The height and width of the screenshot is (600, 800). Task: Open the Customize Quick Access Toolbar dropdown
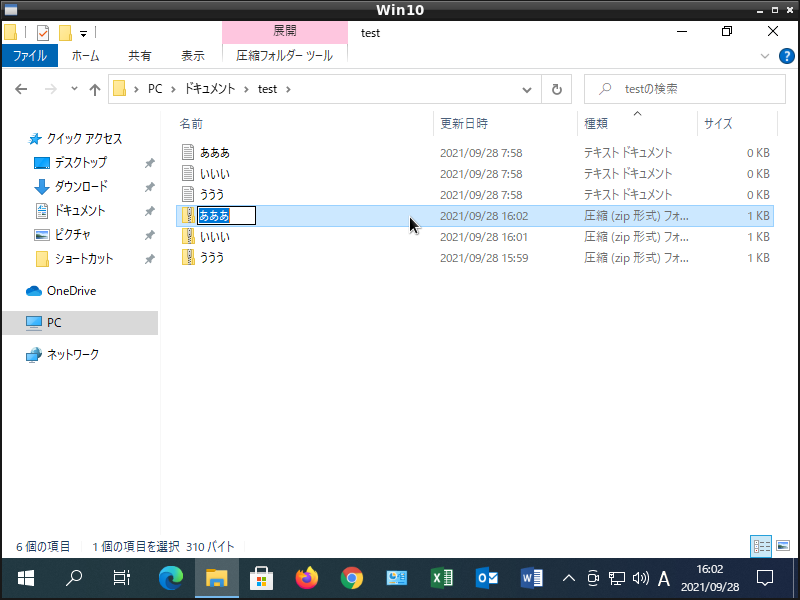(83, 34)
